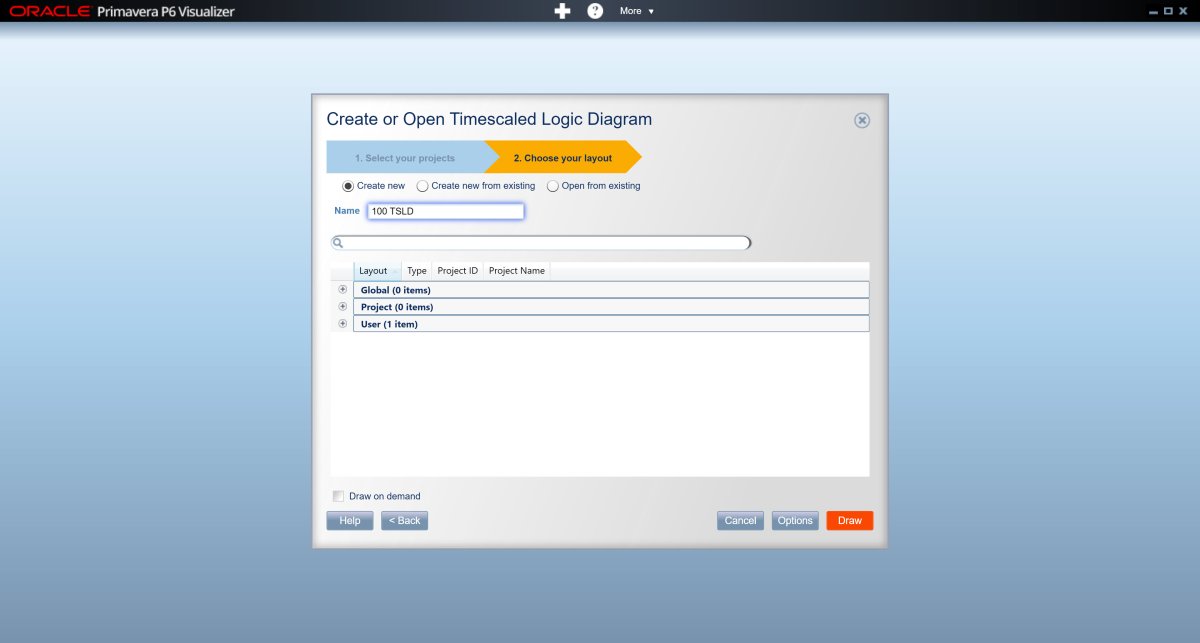This screenshot has width=1200, height=643.
Task: Expand the Global (0 items) group
Action: tap(343, 289)
